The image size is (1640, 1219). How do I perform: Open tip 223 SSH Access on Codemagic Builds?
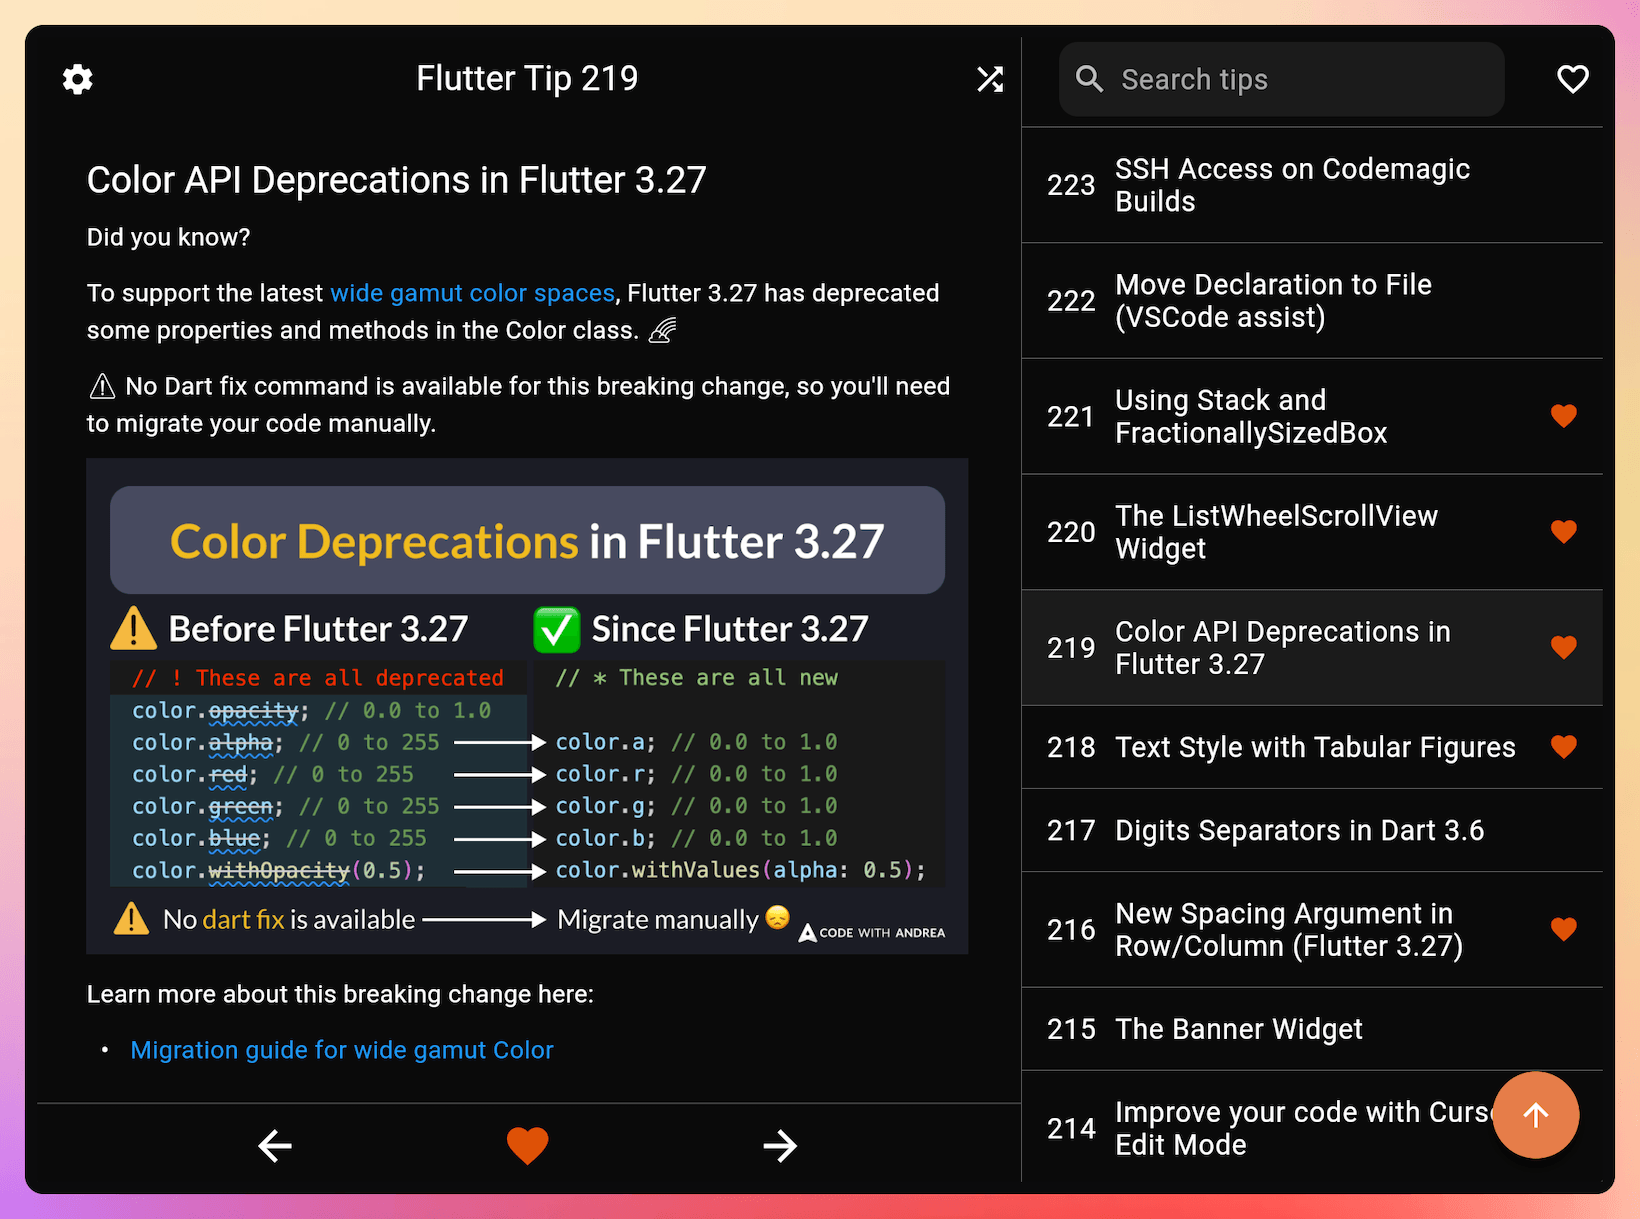tap(1292, 185)
